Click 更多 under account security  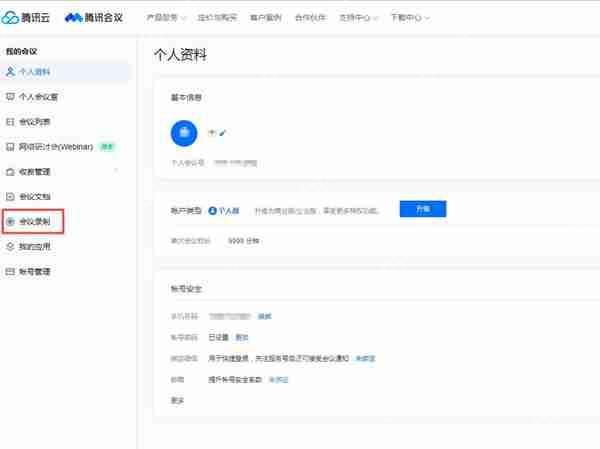(x=177, y=400)
